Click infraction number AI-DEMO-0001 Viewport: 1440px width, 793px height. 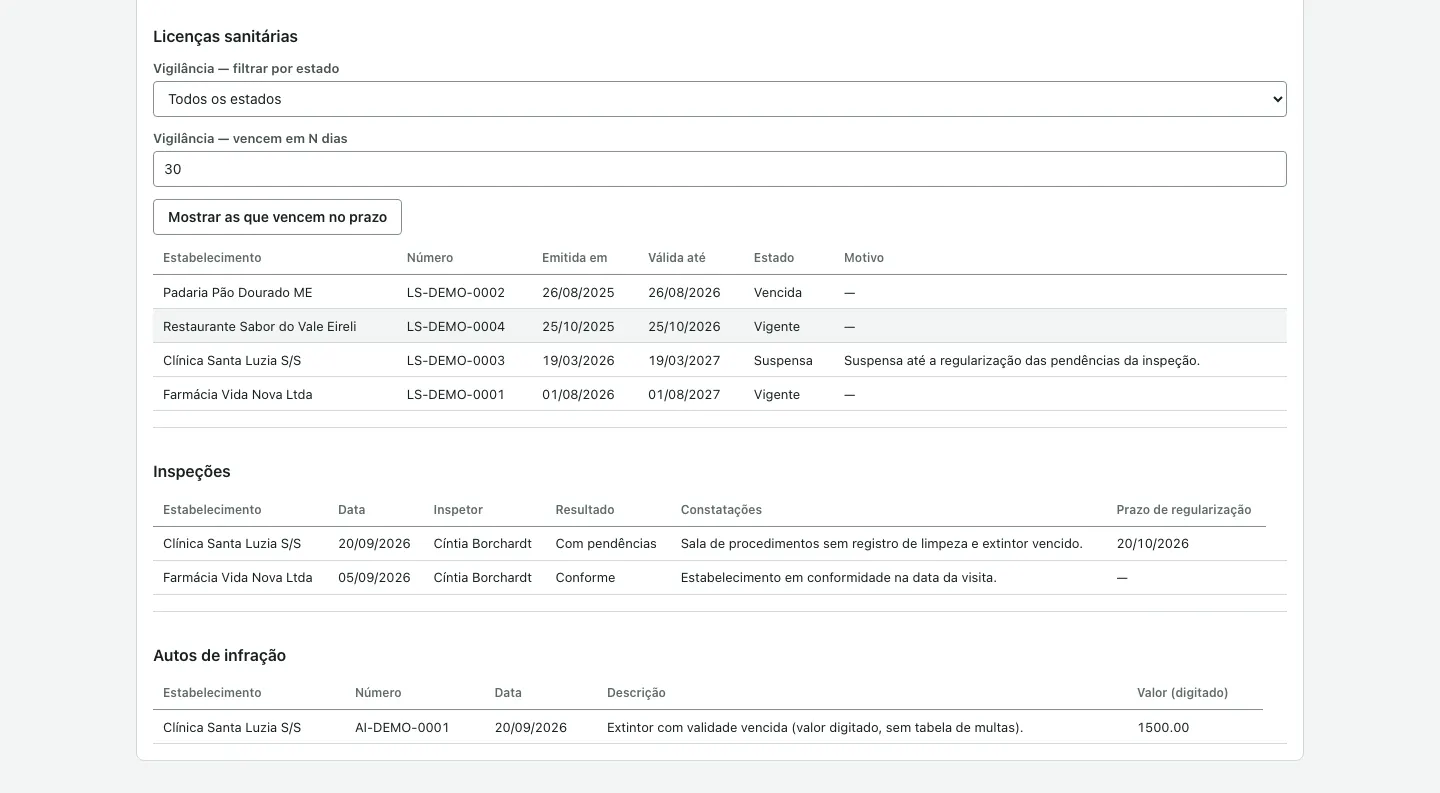402,728
